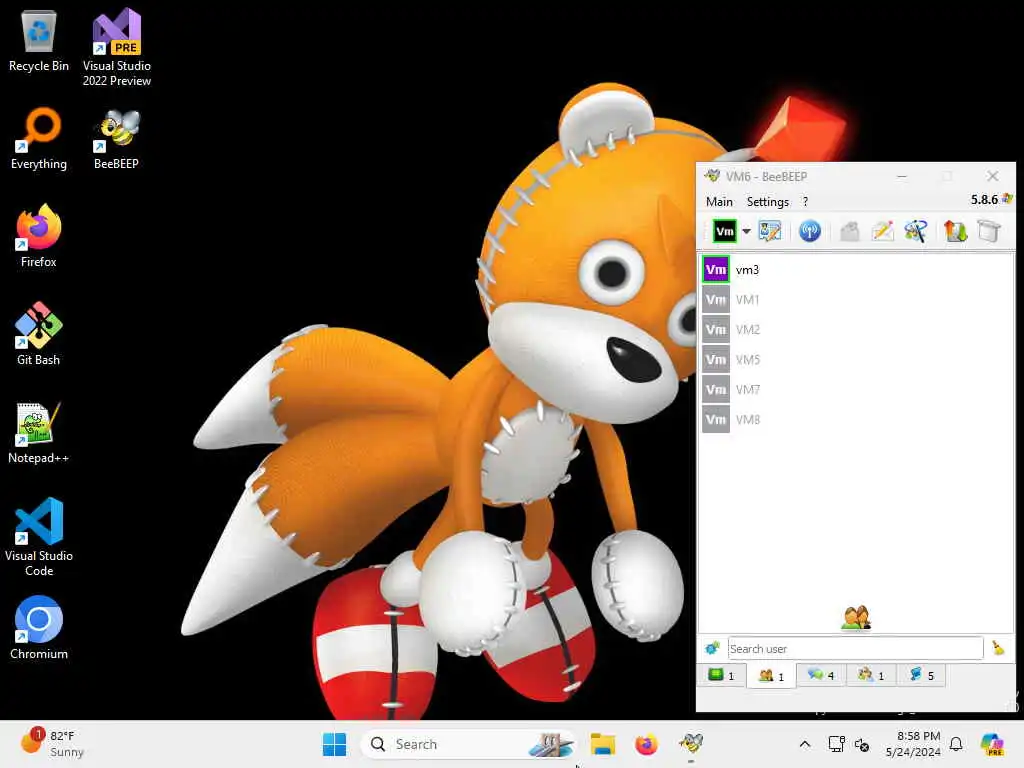Click the broom clear-search icon

pyautogui.click(x=999, y=648)
